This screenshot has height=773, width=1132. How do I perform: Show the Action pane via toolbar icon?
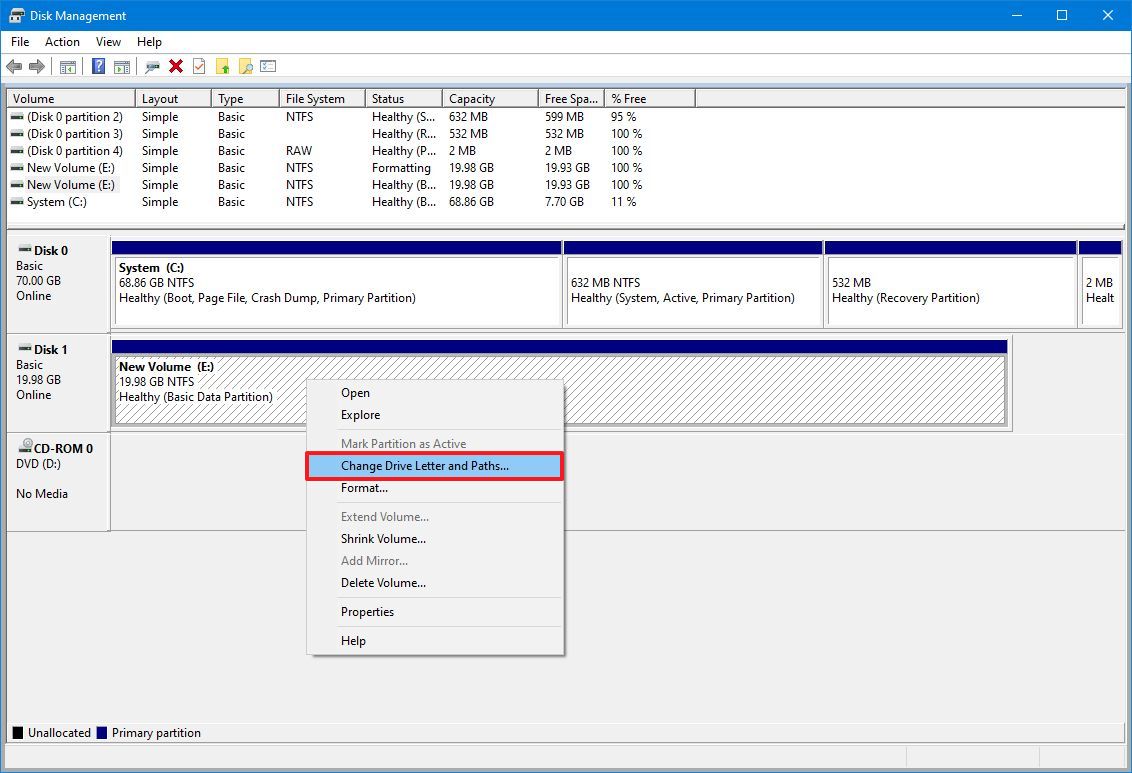pos(121,66)
